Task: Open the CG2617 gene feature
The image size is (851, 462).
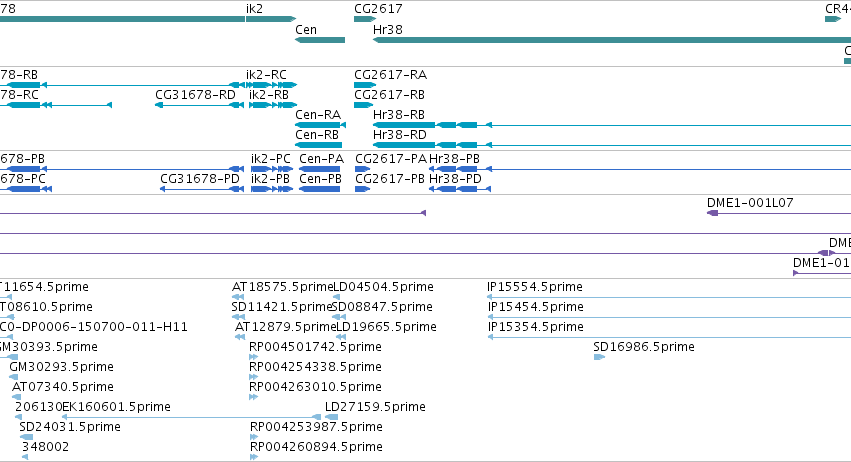Action: coord(365,19)
